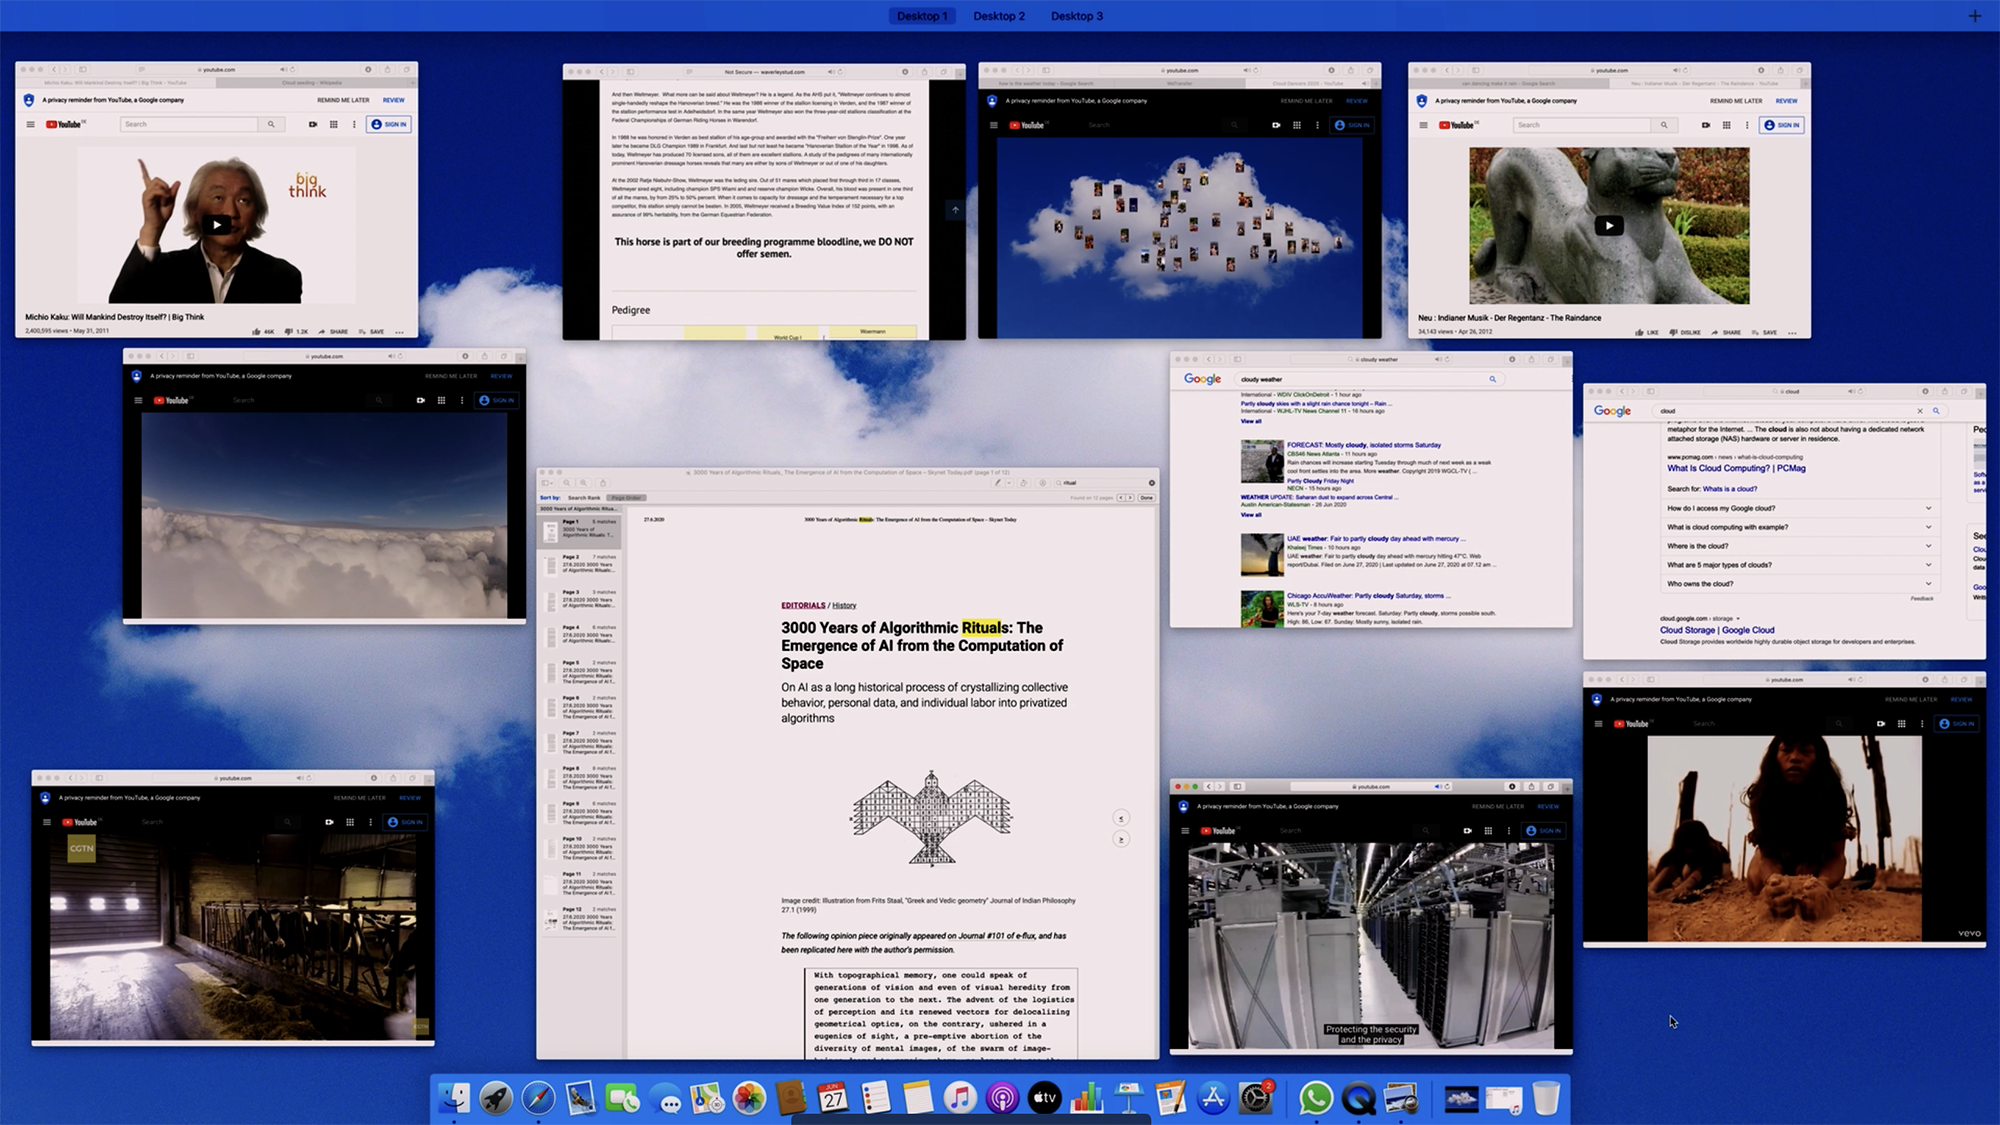This screenshot has height=1125, width=2000.
Task: Click Done in Preview search bar
Action: (x=1146, y=497)
